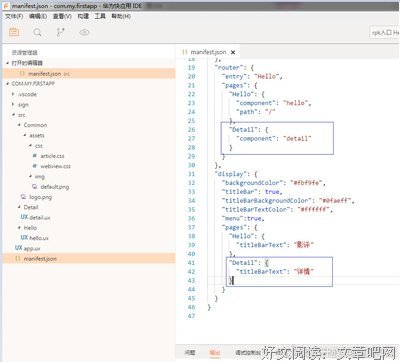Click the app logo in title bar
The width and height of the screenshot is (400, 362).
tap(6, 6)
